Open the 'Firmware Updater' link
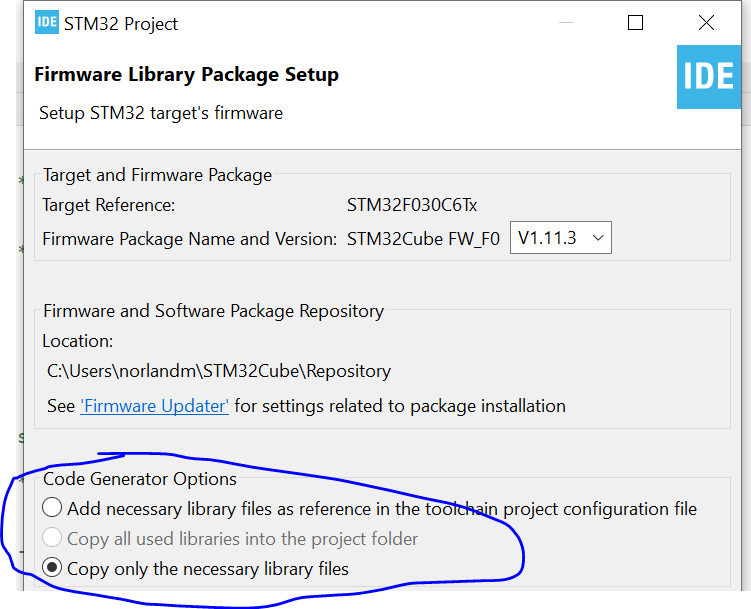 pos(155,406)
